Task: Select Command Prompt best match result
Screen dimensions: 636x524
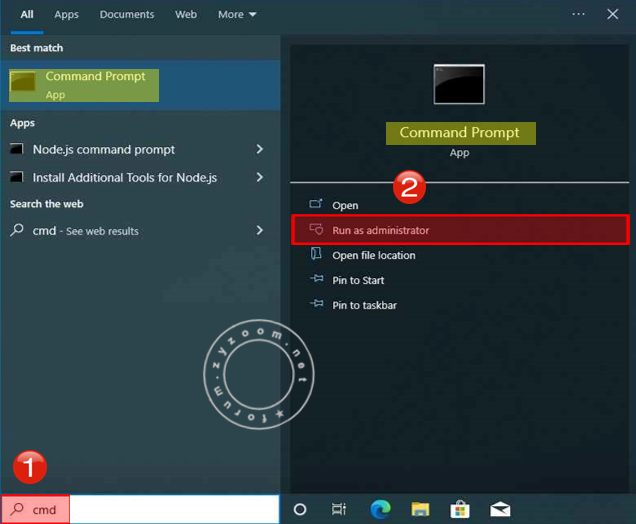Action: coord(140,85)
